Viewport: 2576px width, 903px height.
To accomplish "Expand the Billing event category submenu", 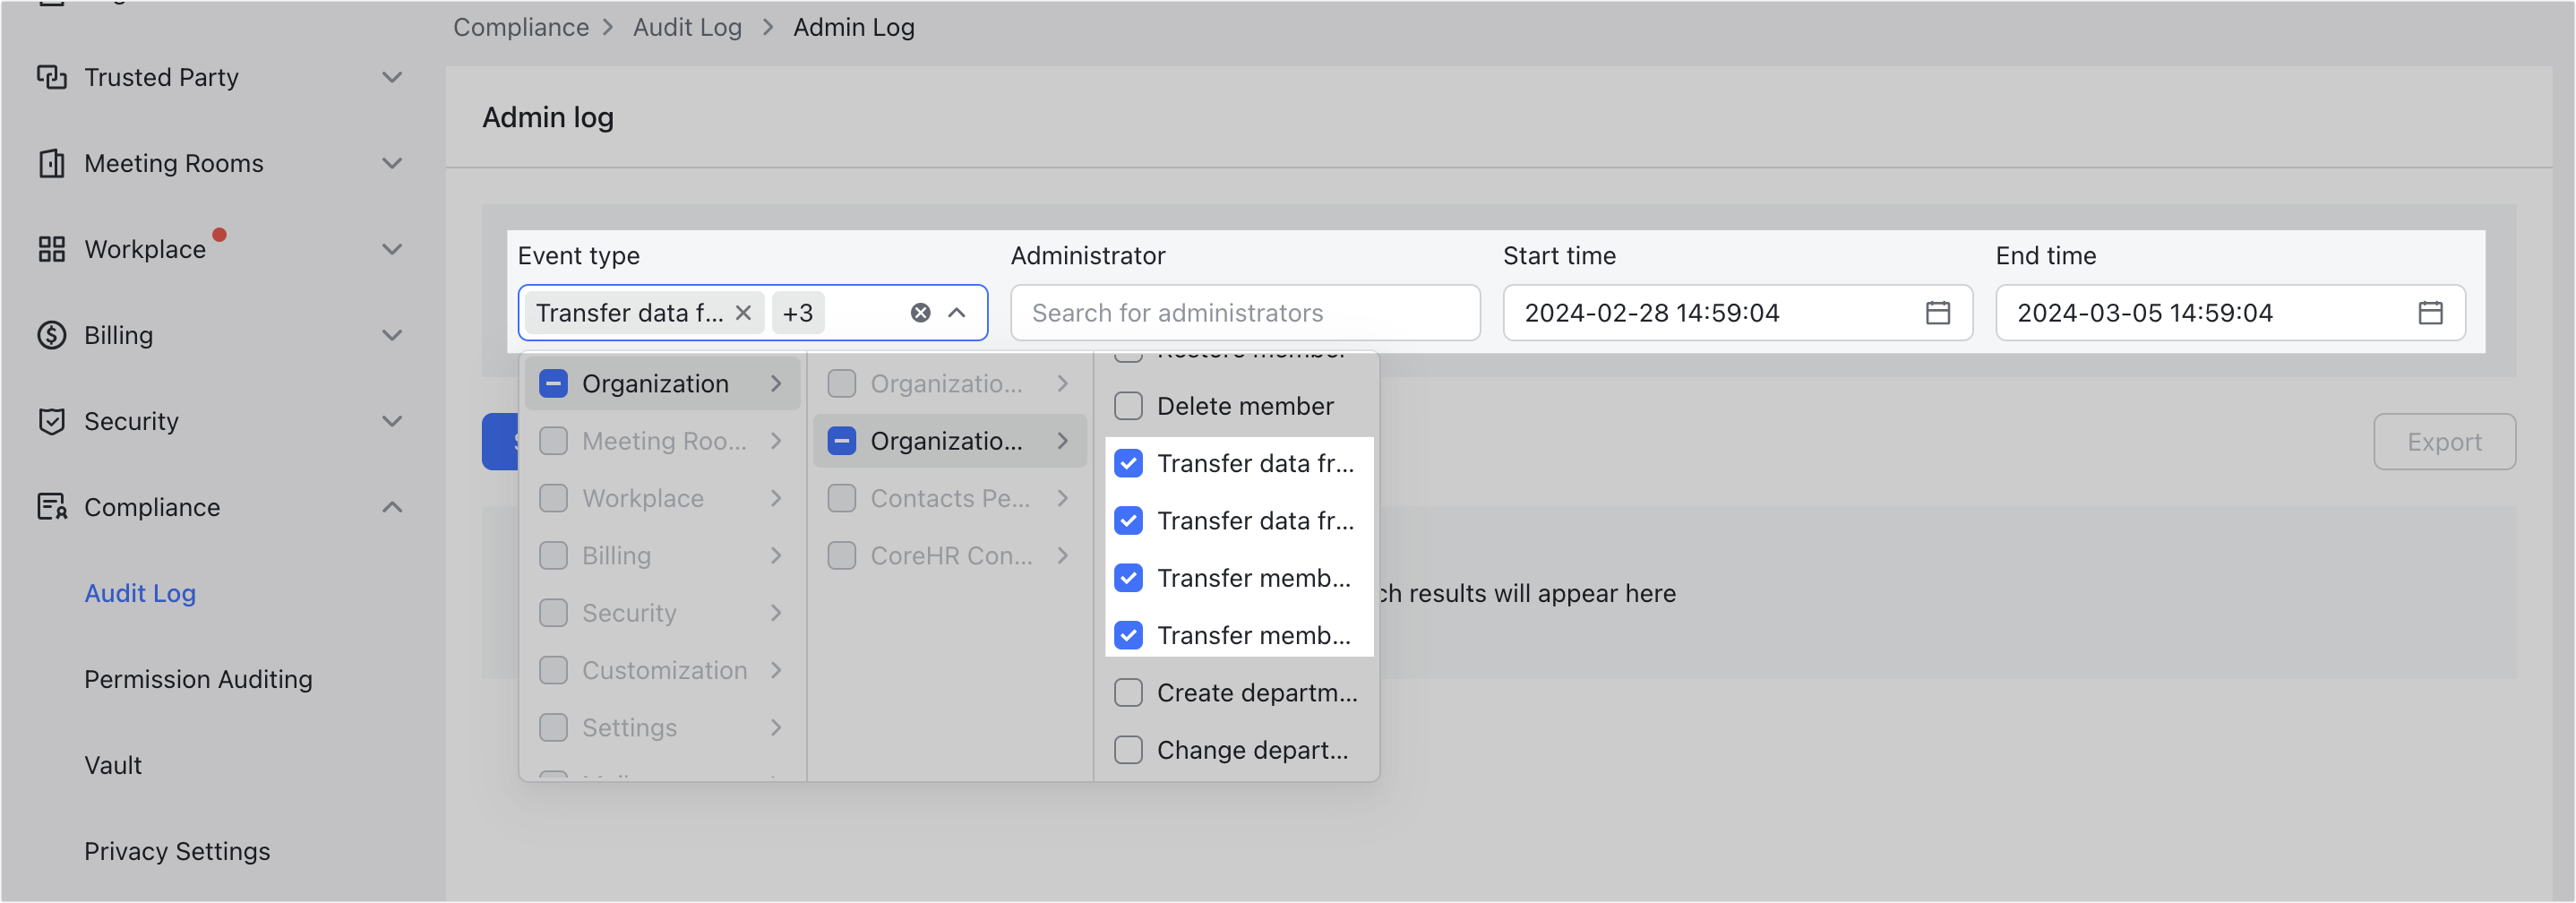I will tap(776, 555).
